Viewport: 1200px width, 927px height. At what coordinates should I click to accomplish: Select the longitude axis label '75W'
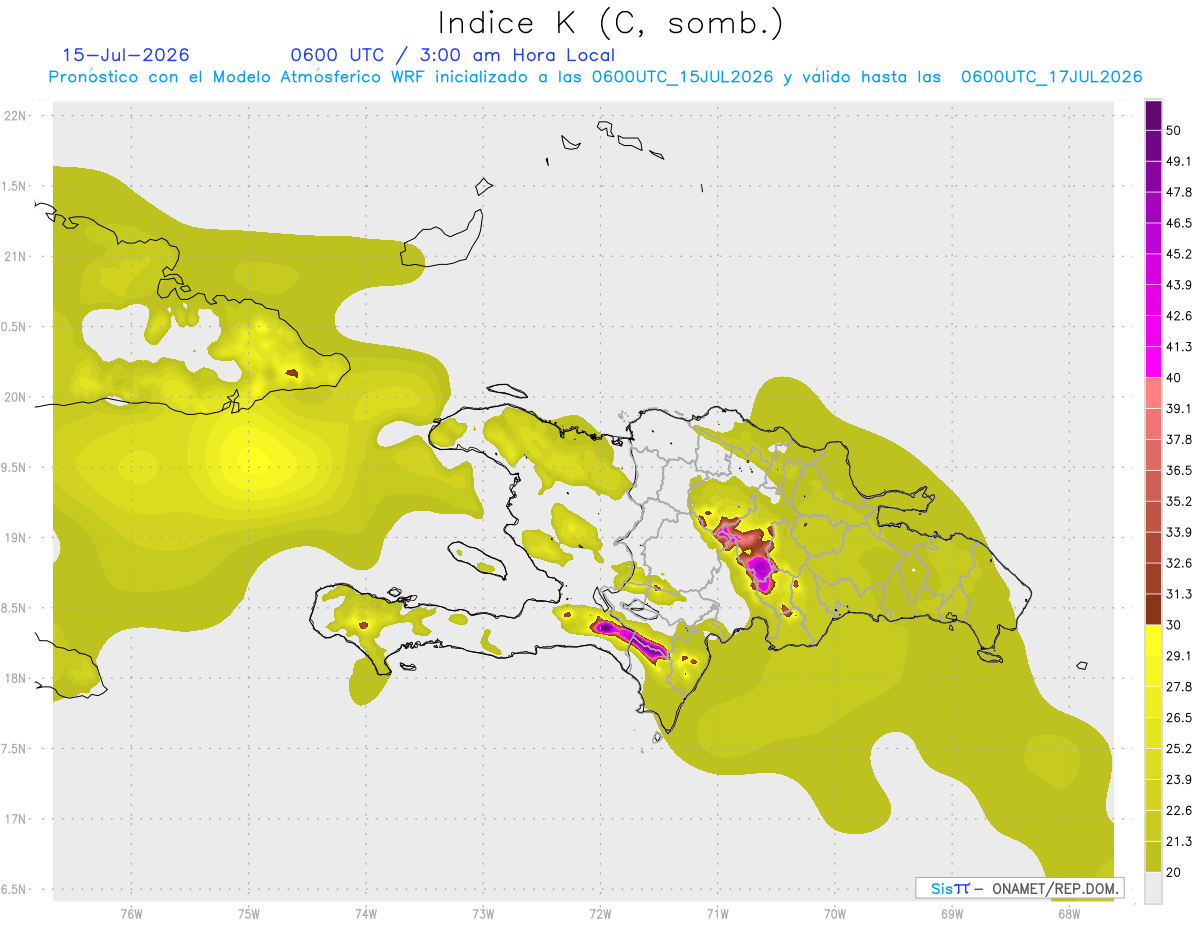coord(249,914)
